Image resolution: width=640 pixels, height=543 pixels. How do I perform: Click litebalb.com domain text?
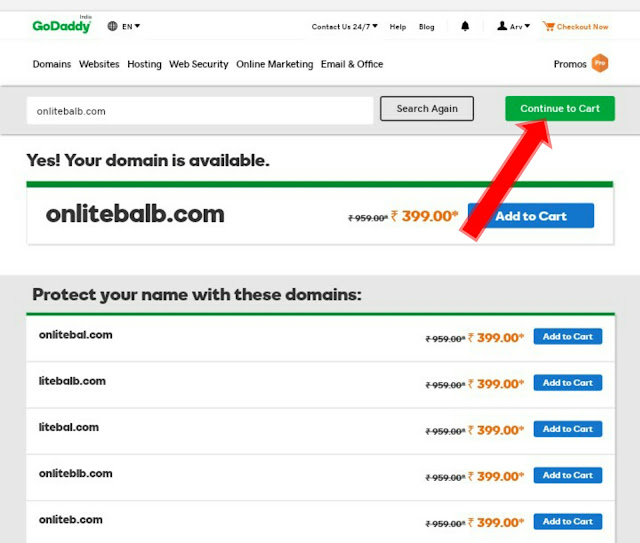(x=72, y=381)
